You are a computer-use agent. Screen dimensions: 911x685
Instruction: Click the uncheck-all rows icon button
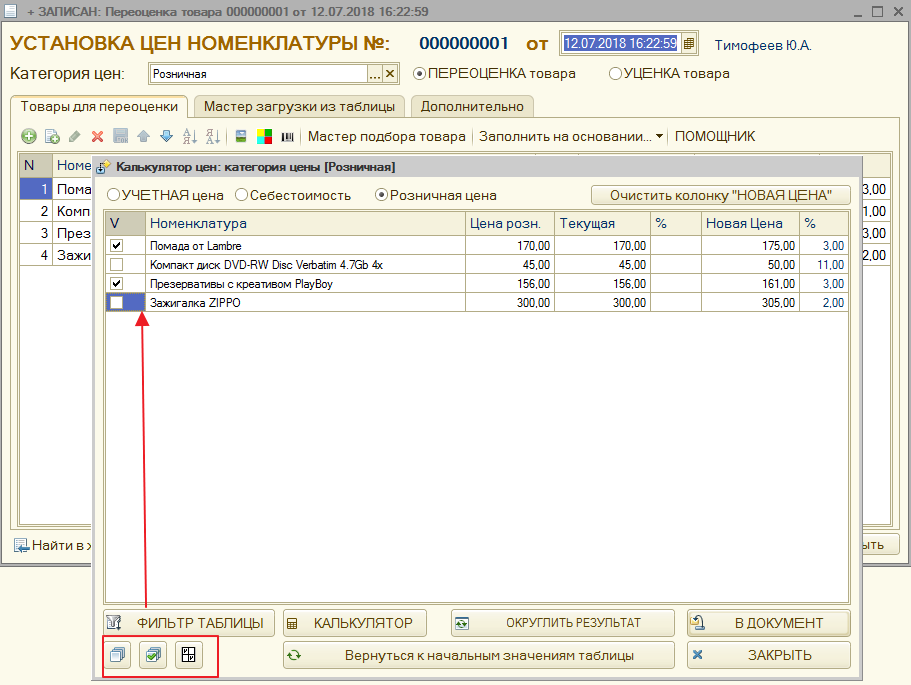pos(118,655)
